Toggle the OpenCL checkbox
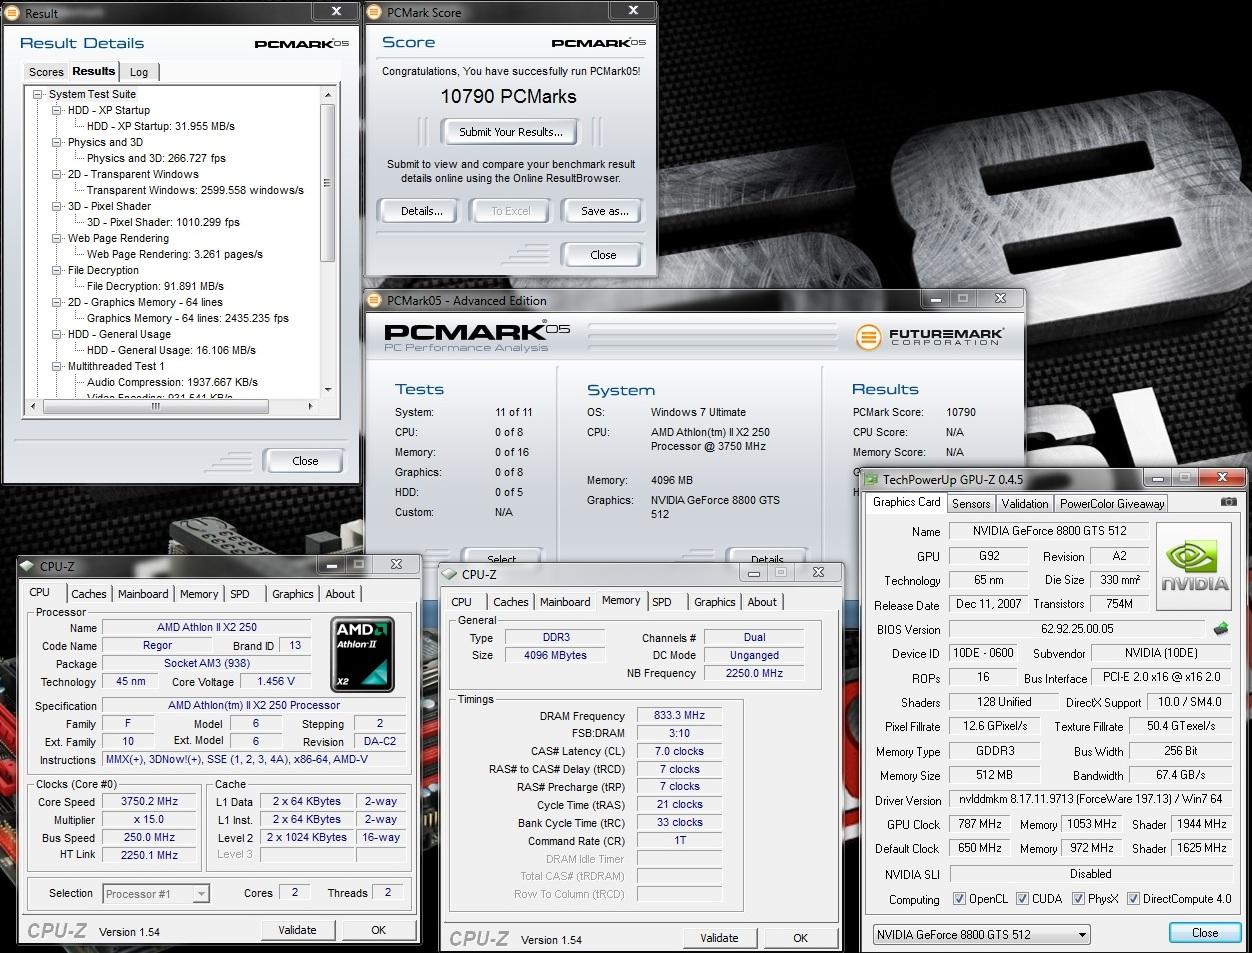Image resolution: width=1252 pixels, height=953 pixels. (x=959, y=899)
